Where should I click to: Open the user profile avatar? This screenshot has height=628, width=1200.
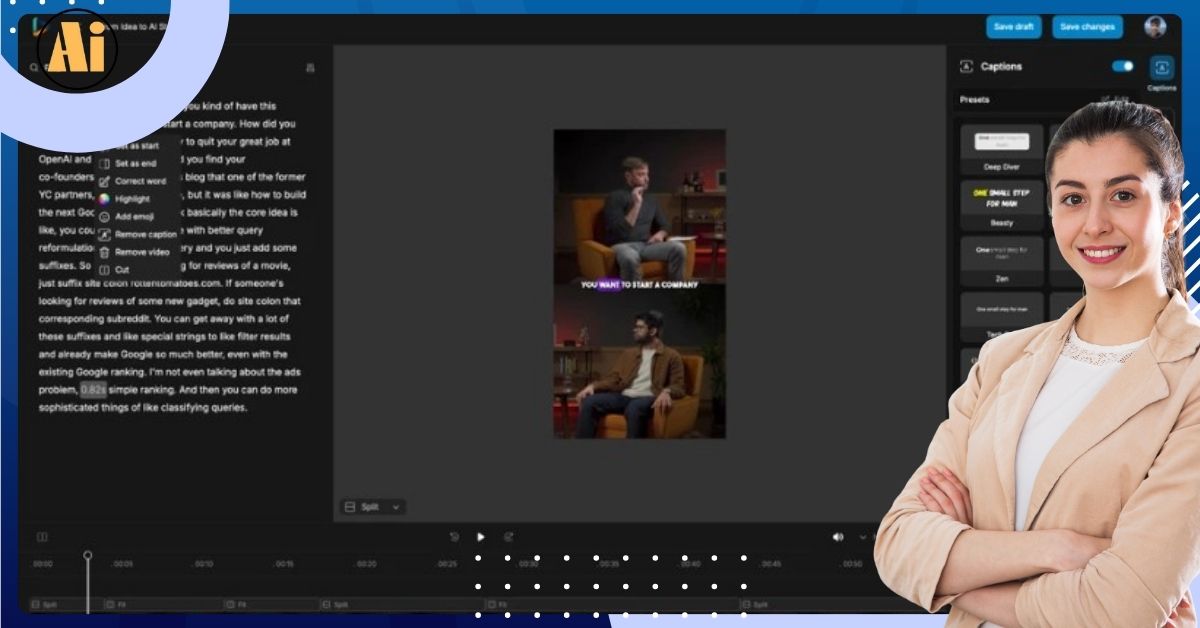(x=1155, y=27)
